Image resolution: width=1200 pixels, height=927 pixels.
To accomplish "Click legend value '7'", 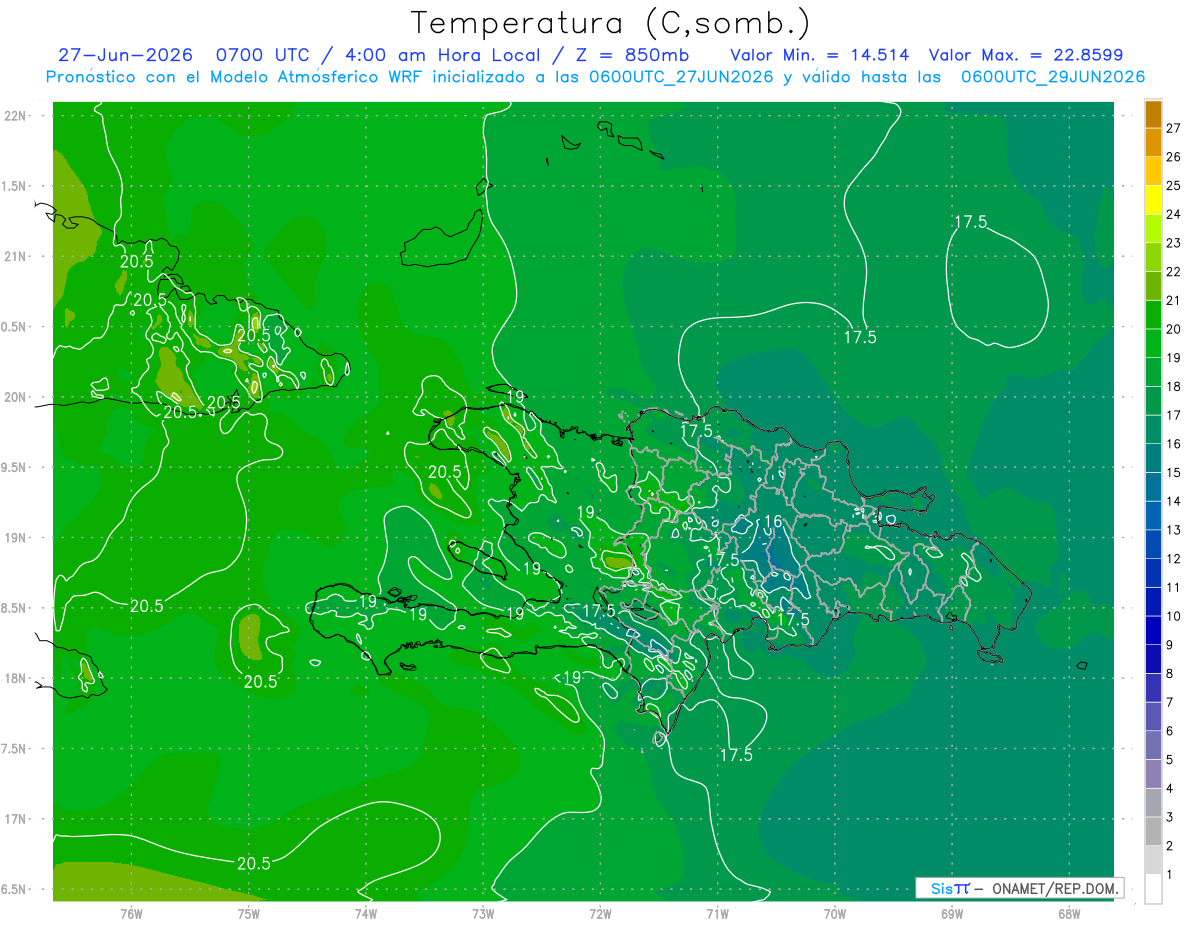I will pyautogui.click(x=1170, y=702).
